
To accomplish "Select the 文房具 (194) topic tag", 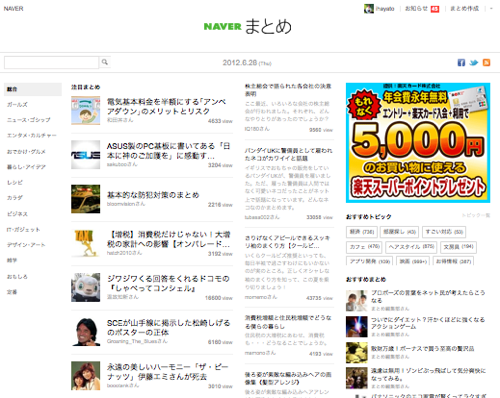I will (458, 247).
